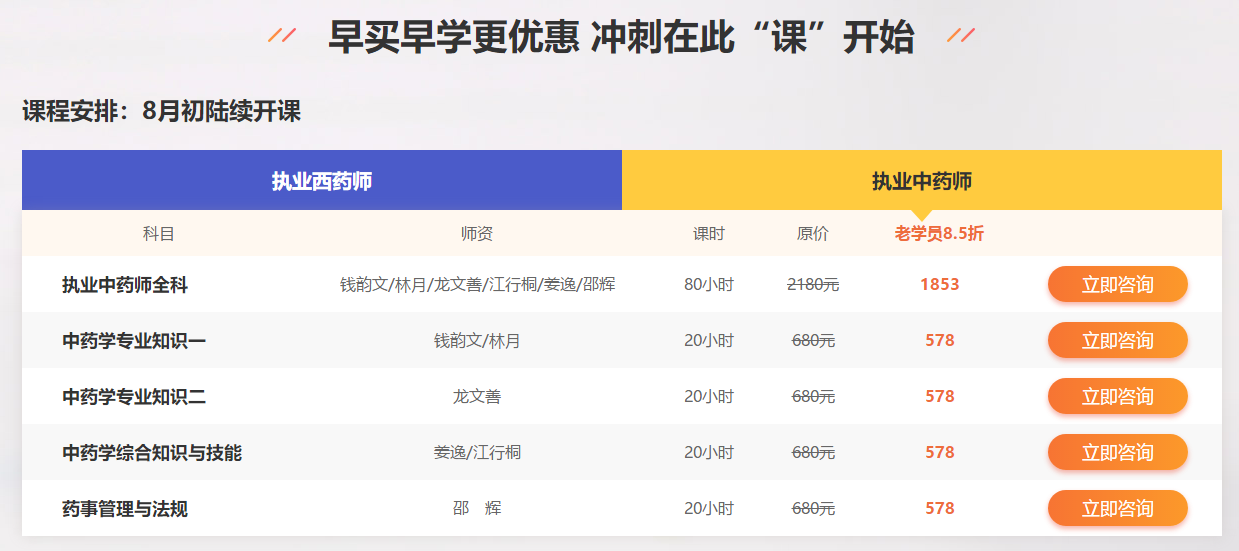The width and height of the screenshot is (1239, 551).
Task: Click the discounted price 1853
Action: click(939, 285)
